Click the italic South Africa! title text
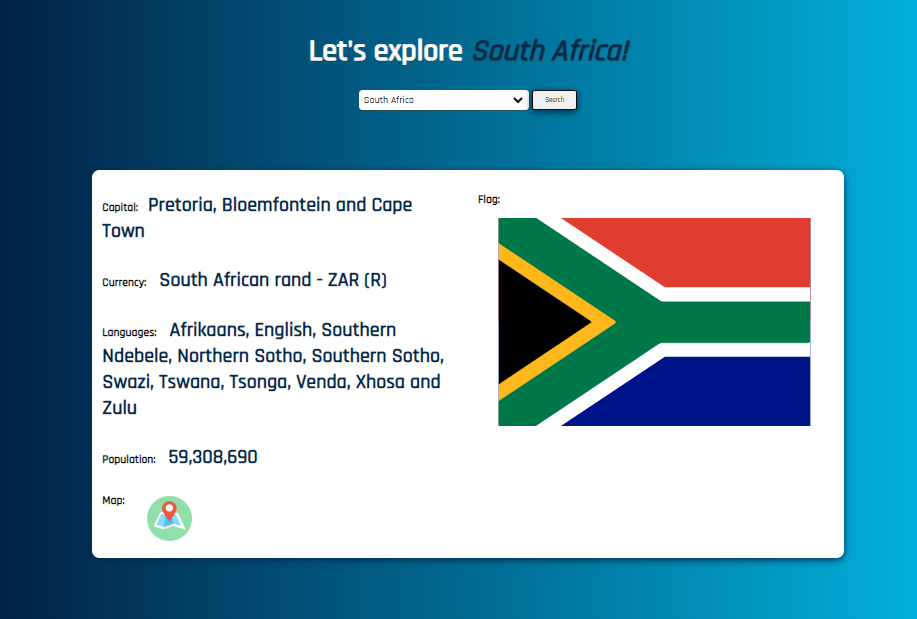 click(x=548, y=50)
